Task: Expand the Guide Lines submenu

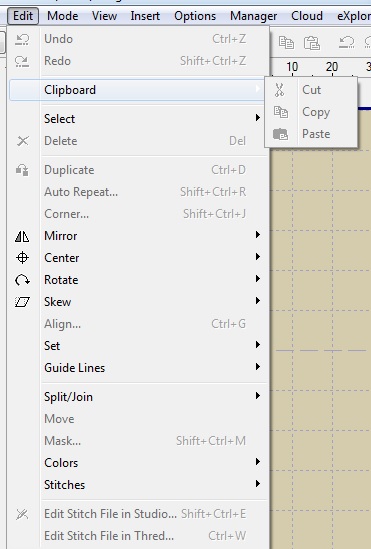Action: (258, 367)
